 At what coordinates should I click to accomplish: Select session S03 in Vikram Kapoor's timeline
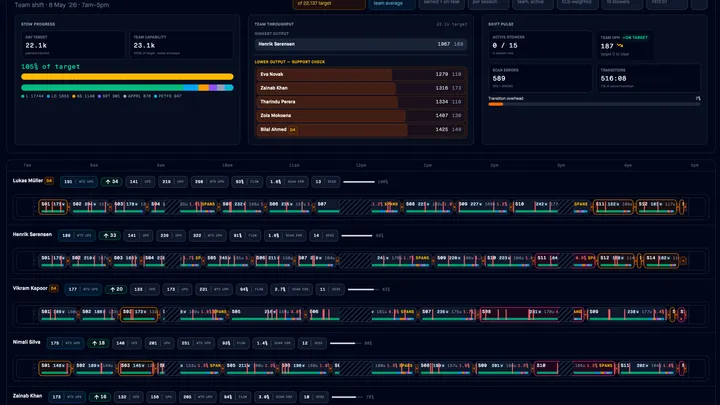(139, 314)
